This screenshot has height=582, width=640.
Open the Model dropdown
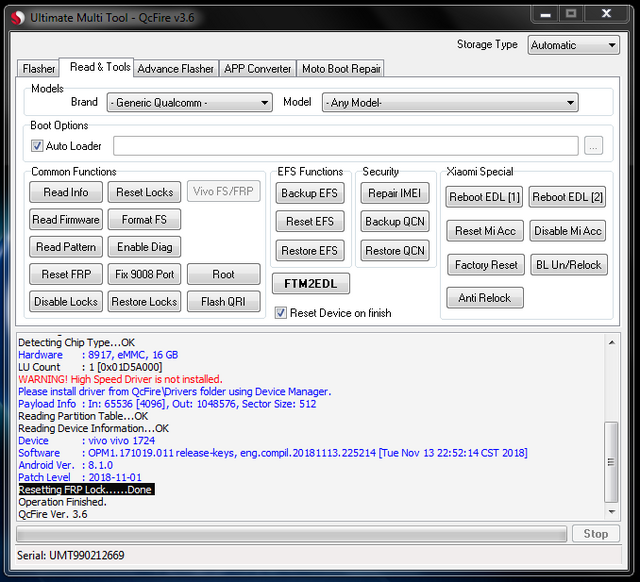pos(450,102)
